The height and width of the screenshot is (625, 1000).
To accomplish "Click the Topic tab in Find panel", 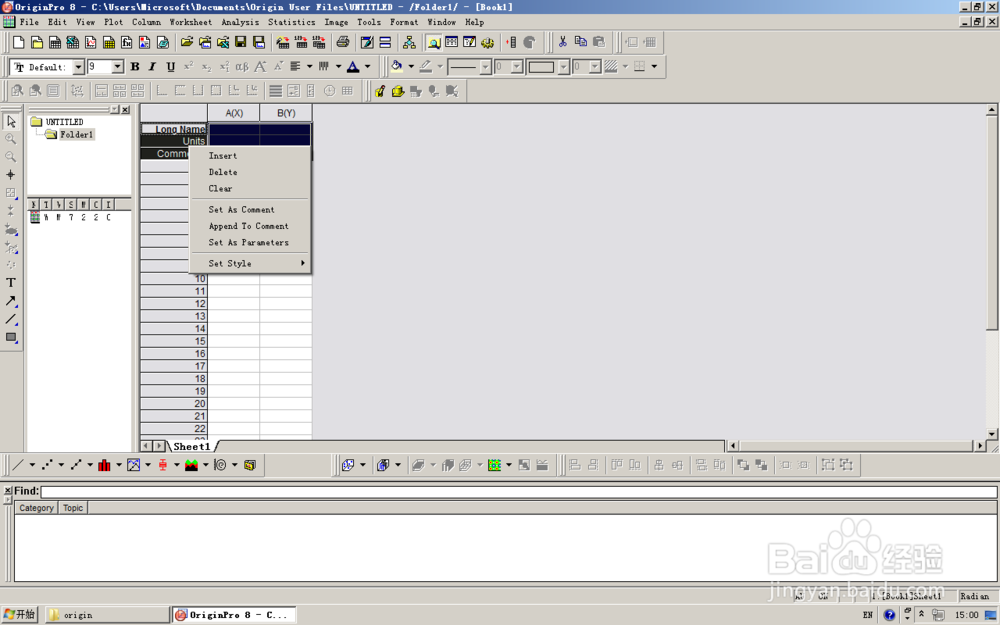I will pyautogui.click(x=73, y=508).
